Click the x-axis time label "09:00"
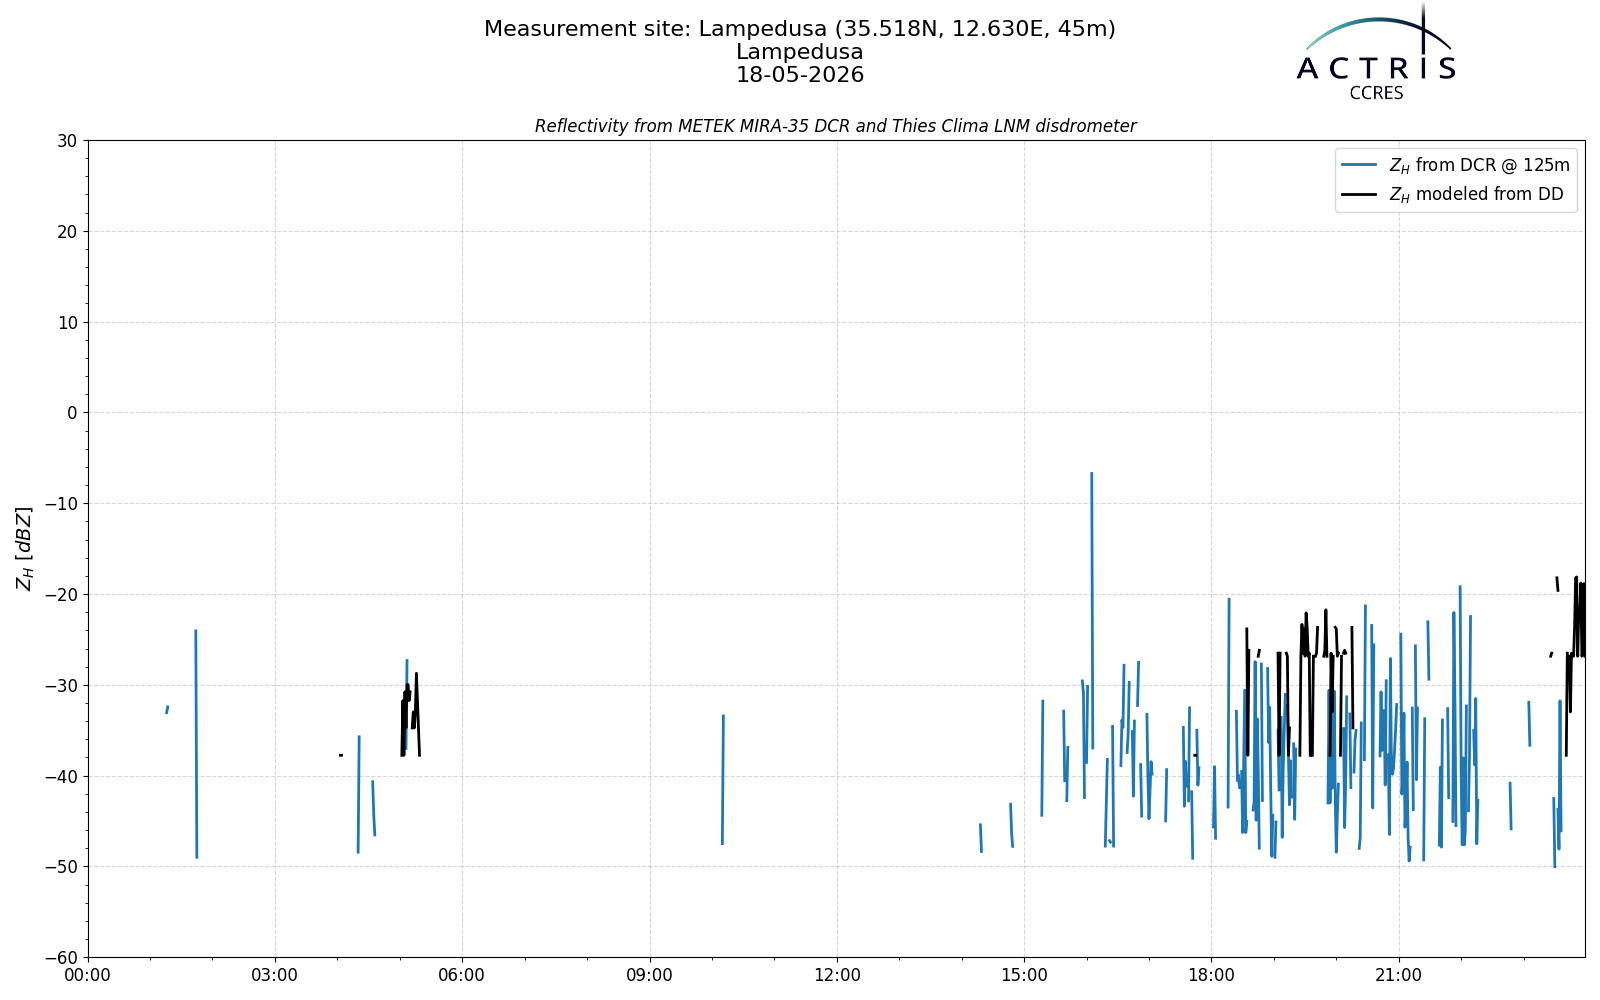The width and height of the screenshot is (1600, 1000). pos(650,975)
